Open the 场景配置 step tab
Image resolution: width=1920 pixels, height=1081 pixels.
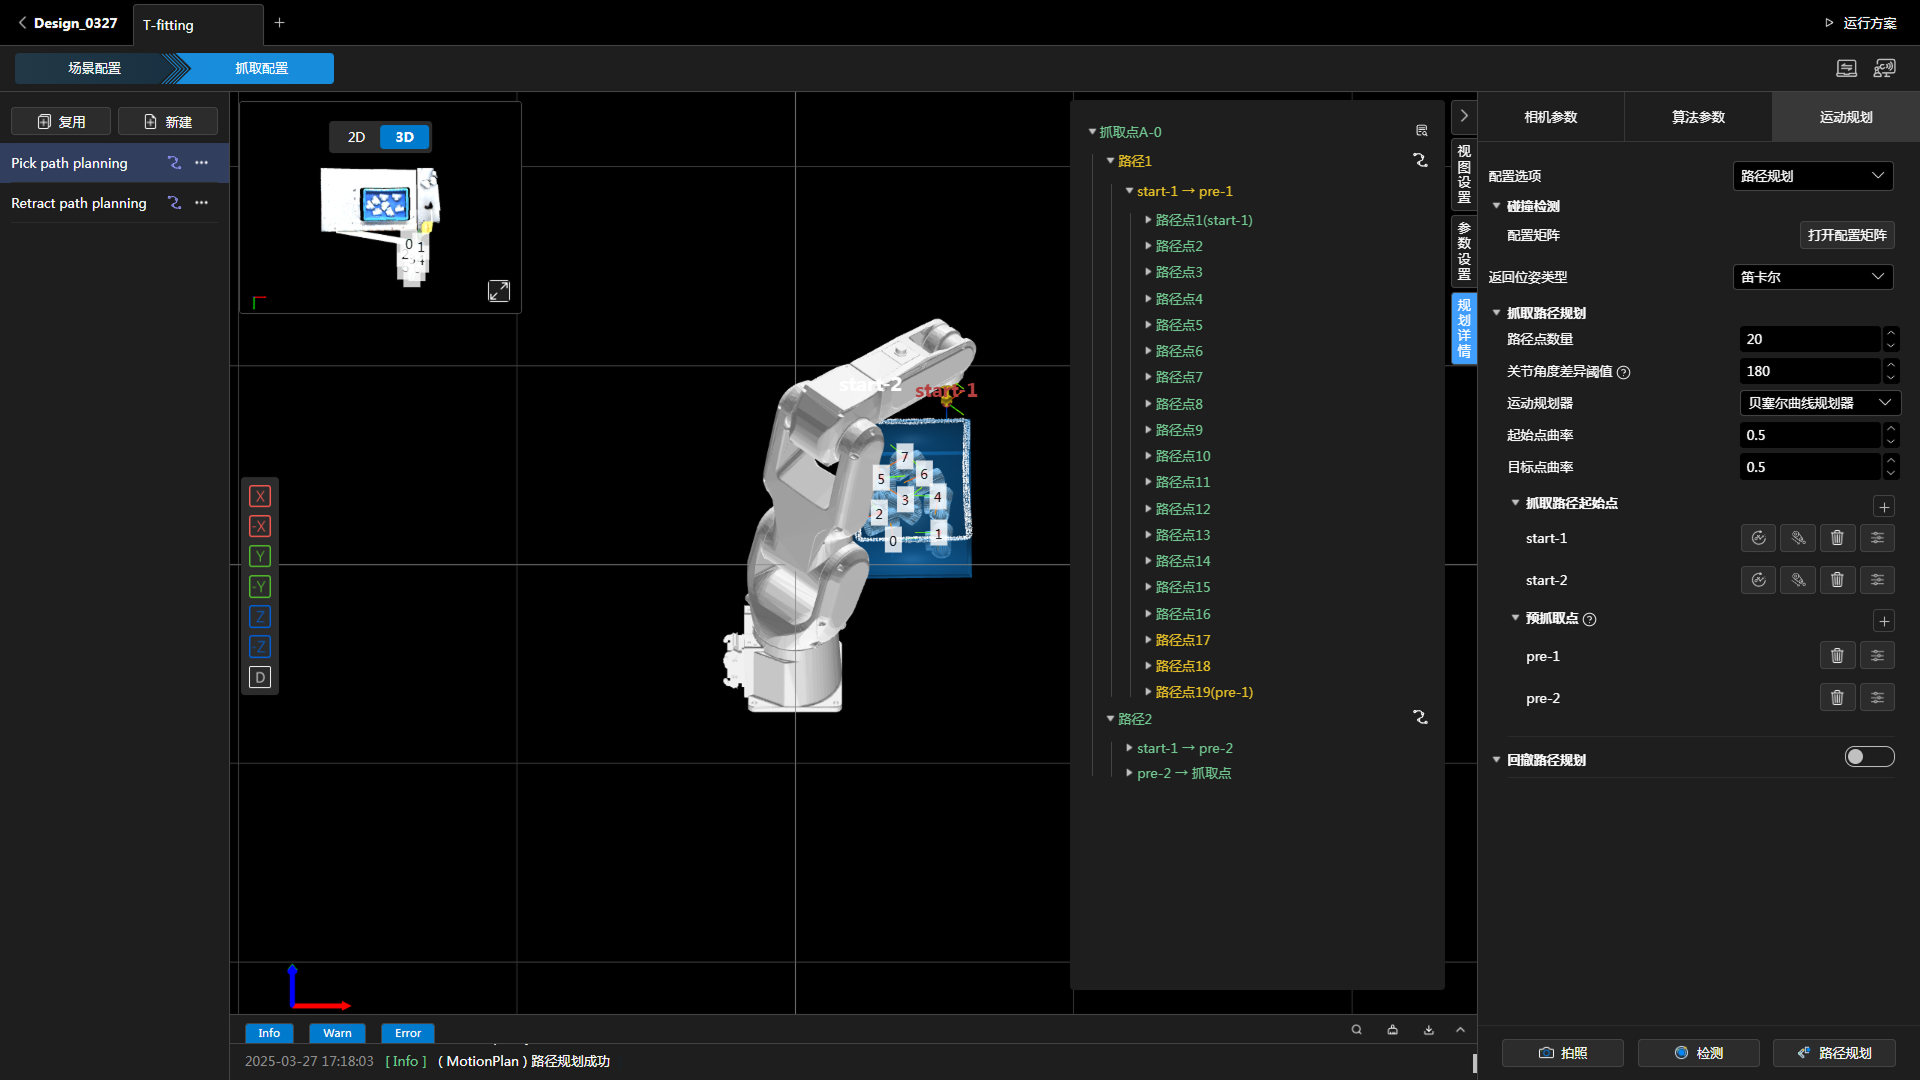[x=94, y=68]
